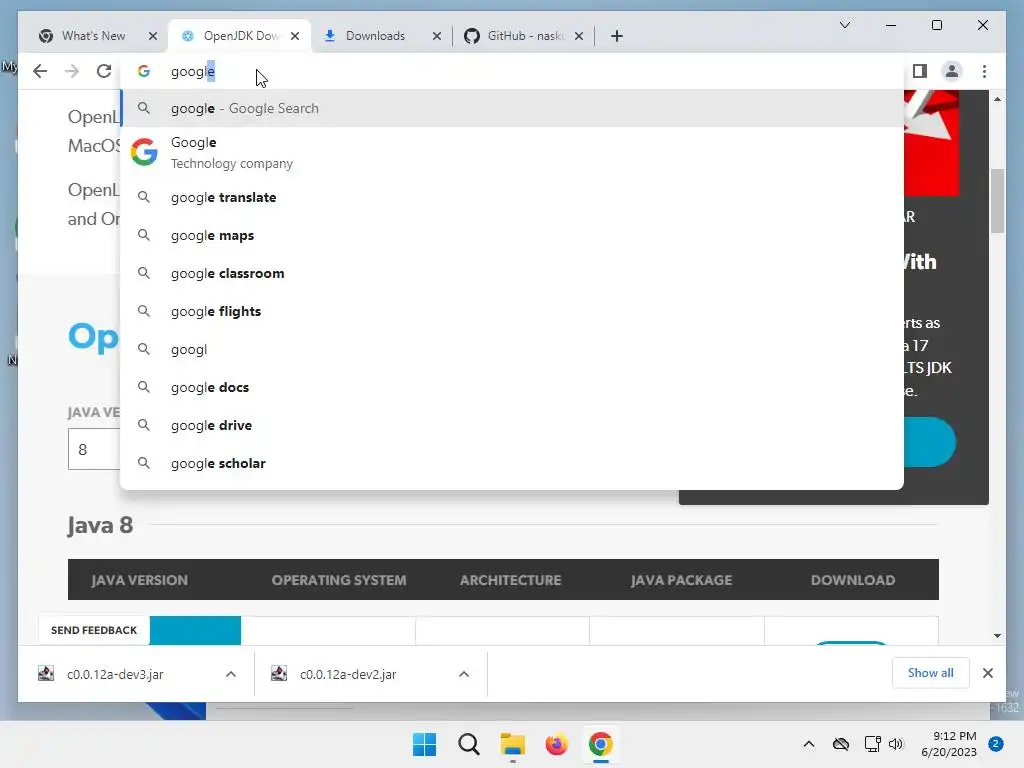Click Chrome icon in taskbar
Screen dimensions: 1024x768
pos(601,744)
